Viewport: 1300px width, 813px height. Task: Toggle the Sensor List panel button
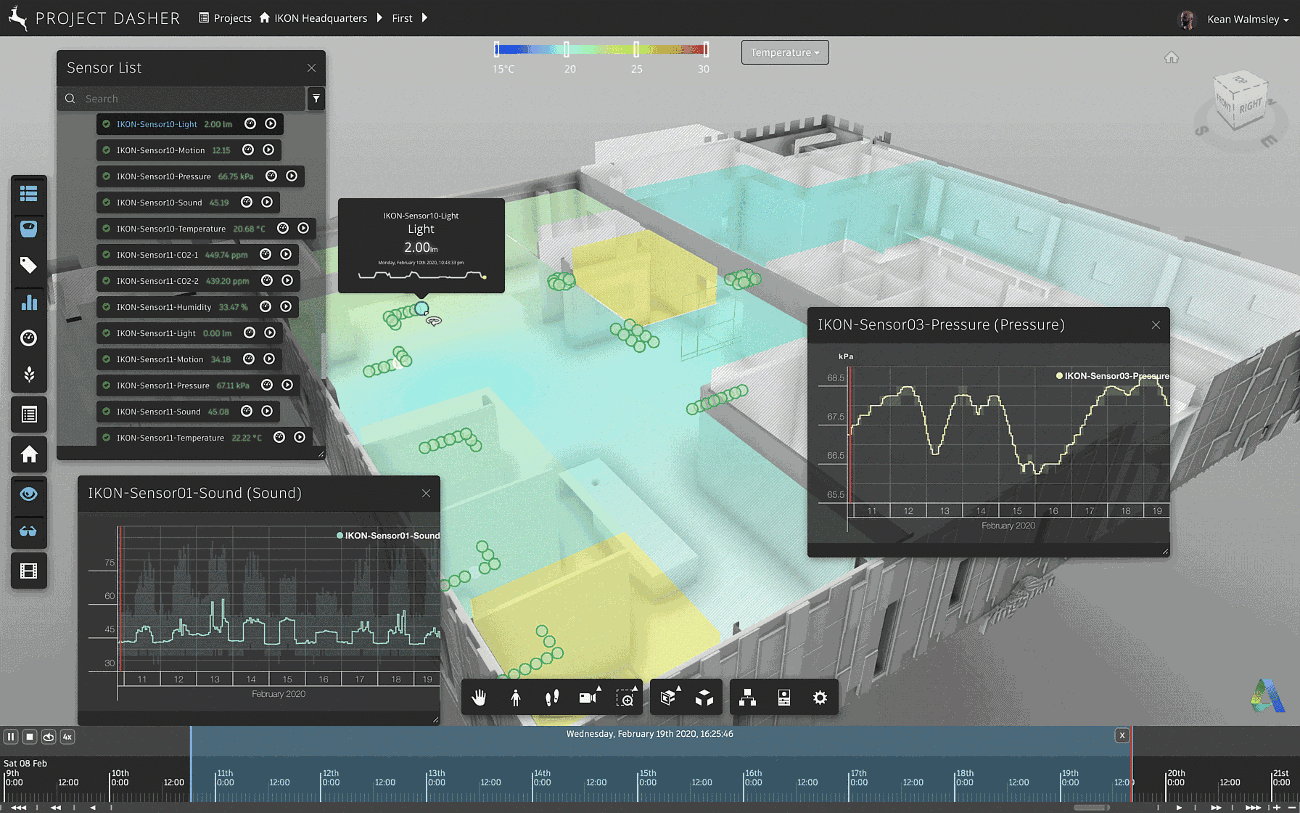[x=29, y=193]
